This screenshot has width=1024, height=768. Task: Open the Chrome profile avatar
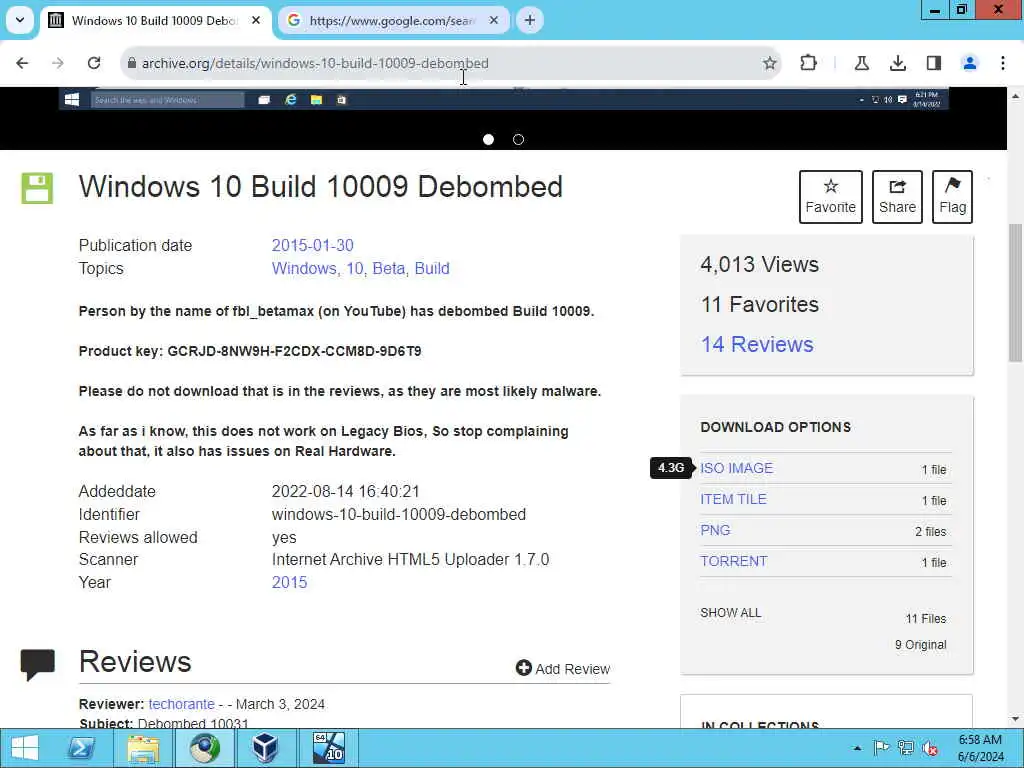point(970,63)
